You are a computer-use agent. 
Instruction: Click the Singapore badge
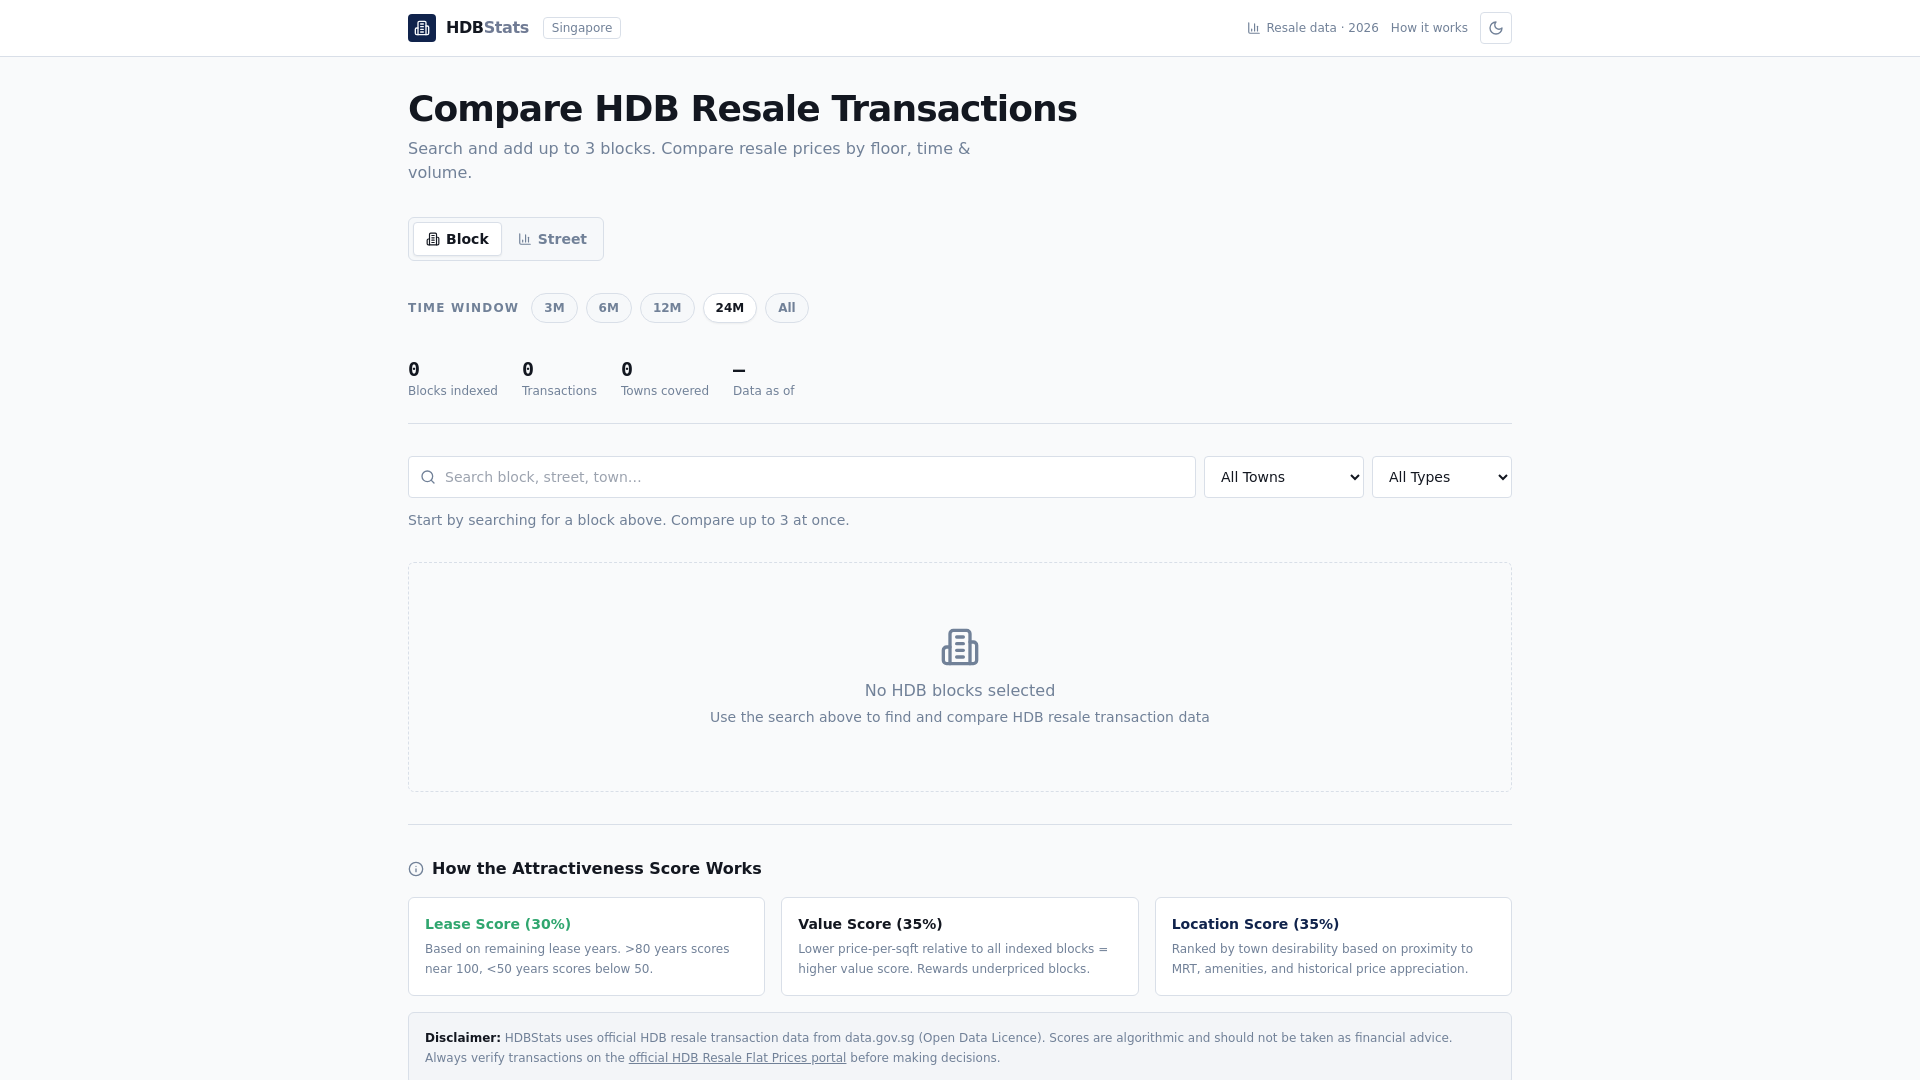pos(582,28)
